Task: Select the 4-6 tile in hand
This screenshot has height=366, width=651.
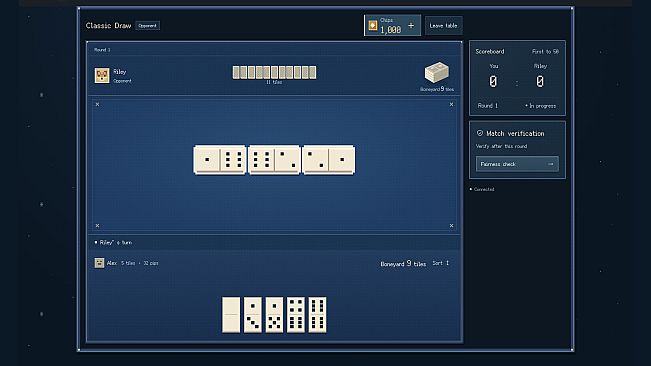Action: click(x=296, y=315)
